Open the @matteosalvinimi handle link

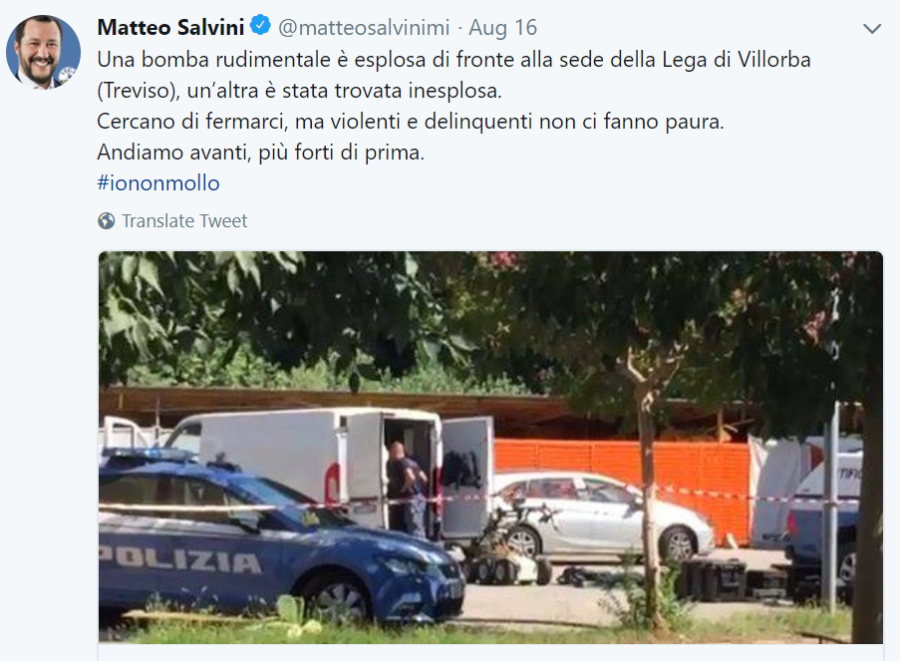pyautogui.click(x=364, y=28)
